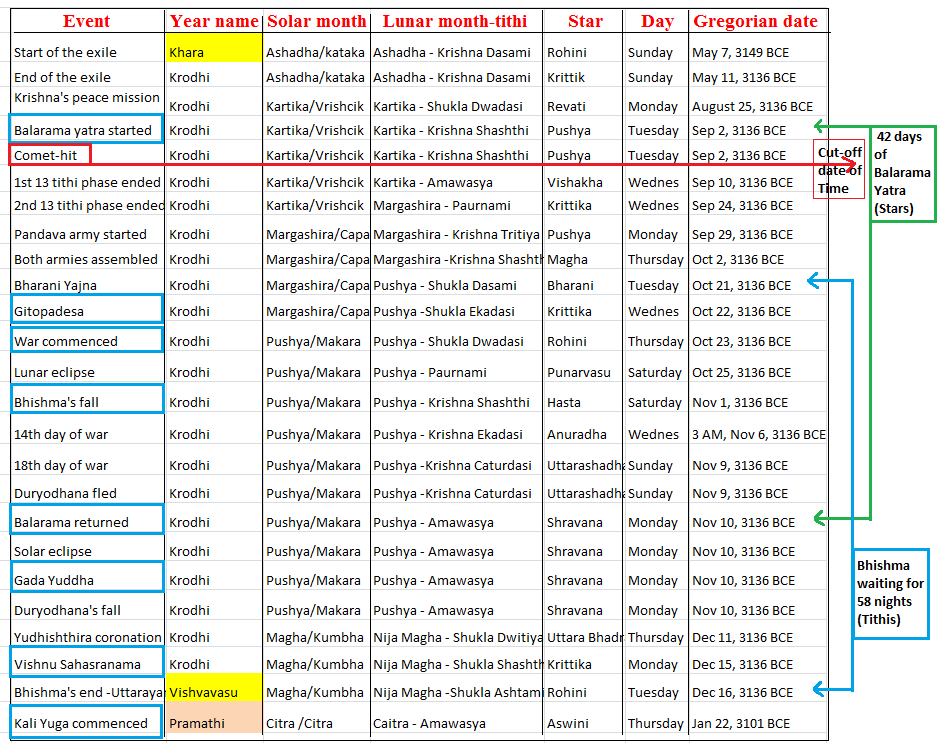943x746 pixels.
Task: Select the 'Bhishma's end -Uttarayana' cell
Action: tap(88, 692)
